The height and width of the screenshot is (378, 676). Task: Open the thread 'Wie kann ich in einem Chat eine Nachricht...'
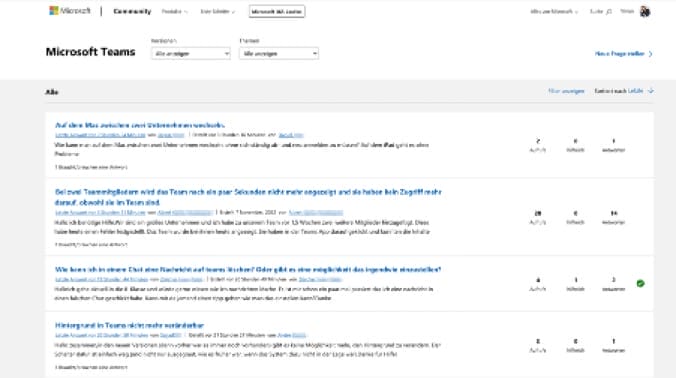tap(248, 269)
